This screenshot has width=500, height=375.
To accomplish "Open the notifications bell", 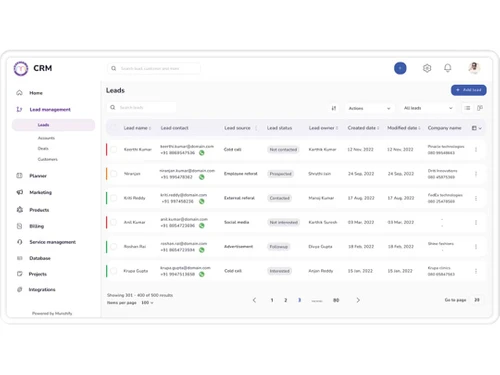I will click(448, 68).
